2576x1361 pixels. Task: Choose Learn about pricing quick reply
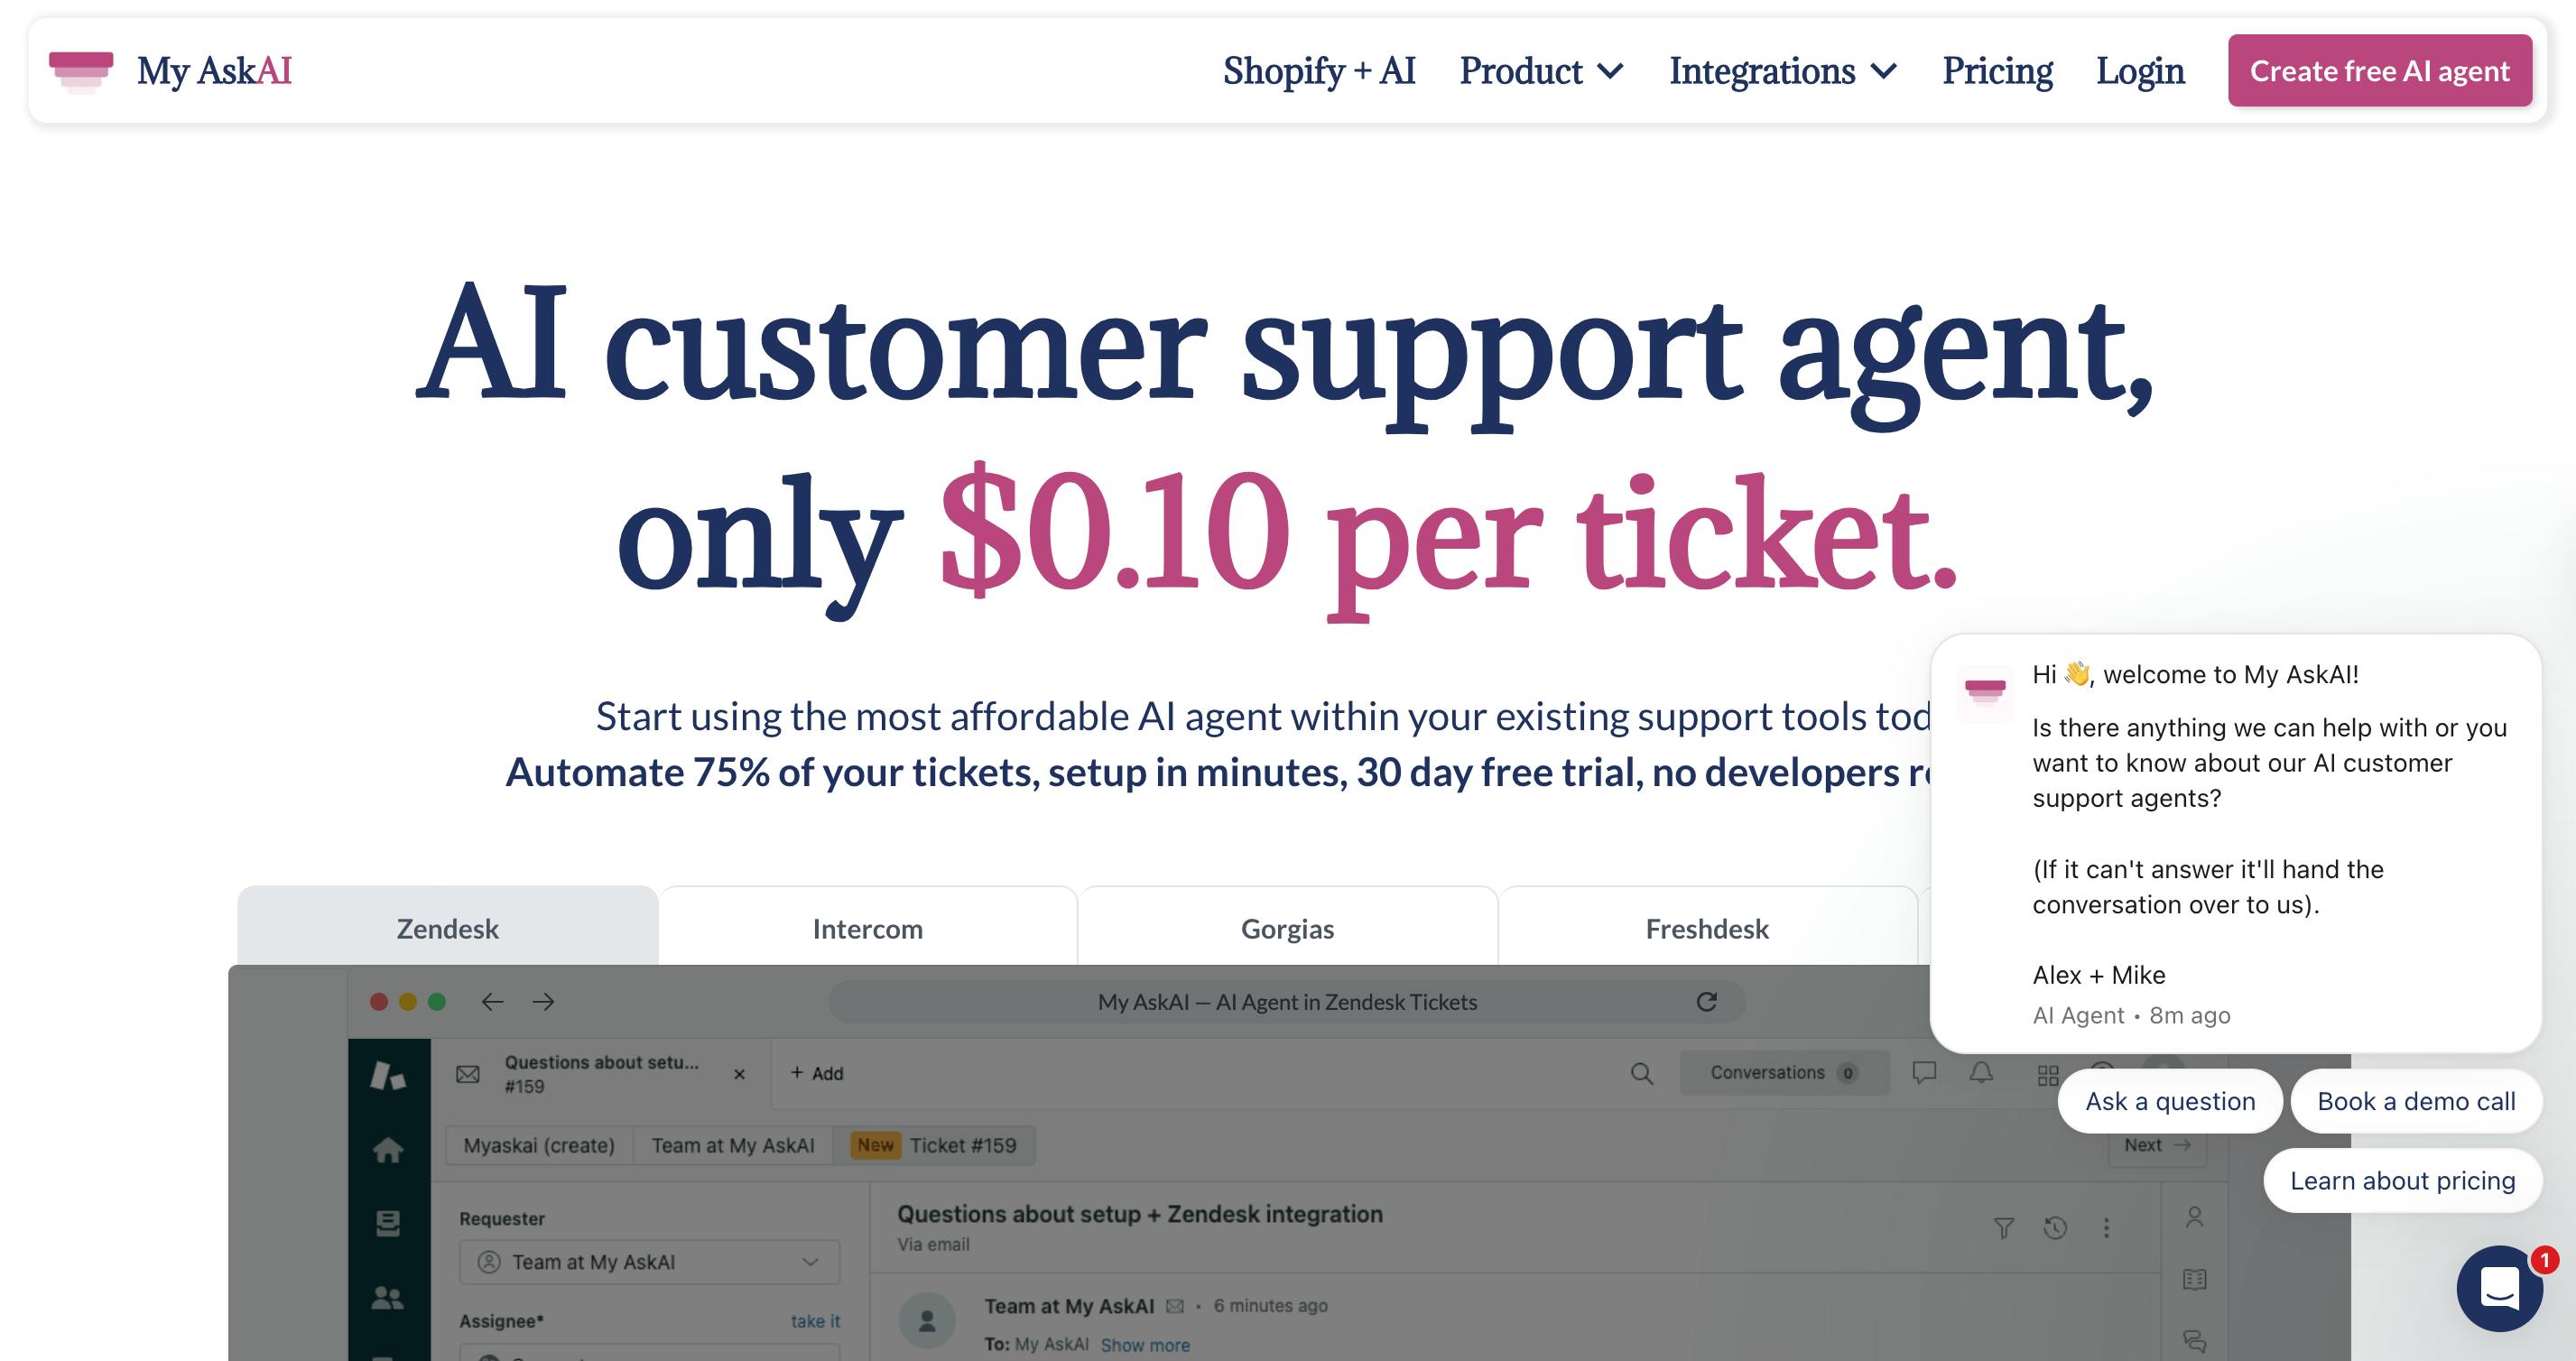point(2402,1181)
